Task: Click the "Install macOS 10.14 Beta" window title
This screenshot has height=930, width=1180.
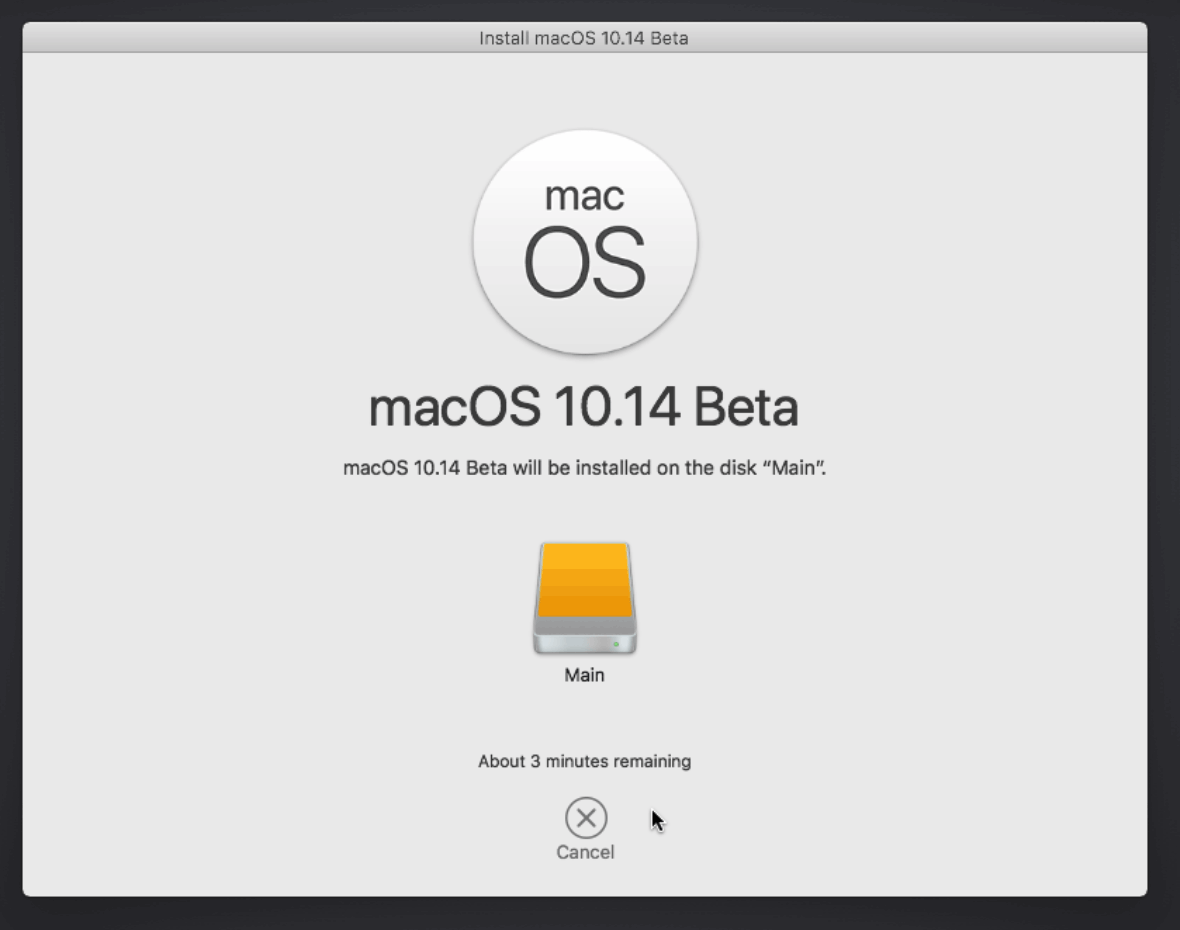Action: pyautogui.click(x=584, y=38)
